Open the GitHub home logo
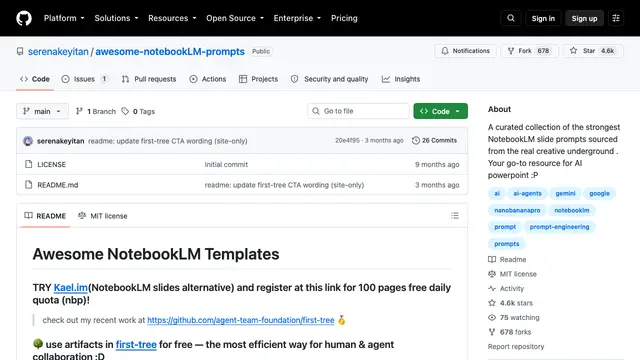Image resolution: width=640 pixels, height=360 pixels. [x=24, y=18]
